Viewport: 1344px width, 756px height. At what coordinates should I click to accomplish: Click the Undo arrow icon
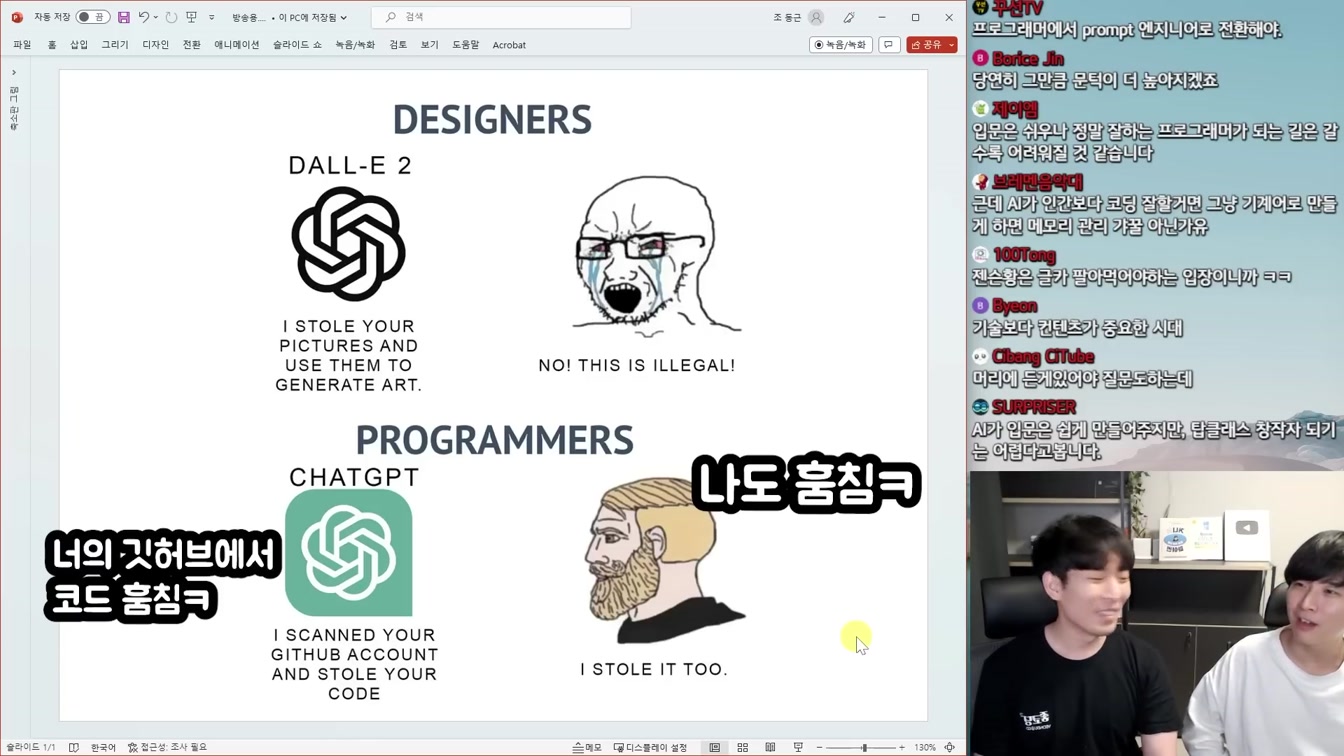144,17
